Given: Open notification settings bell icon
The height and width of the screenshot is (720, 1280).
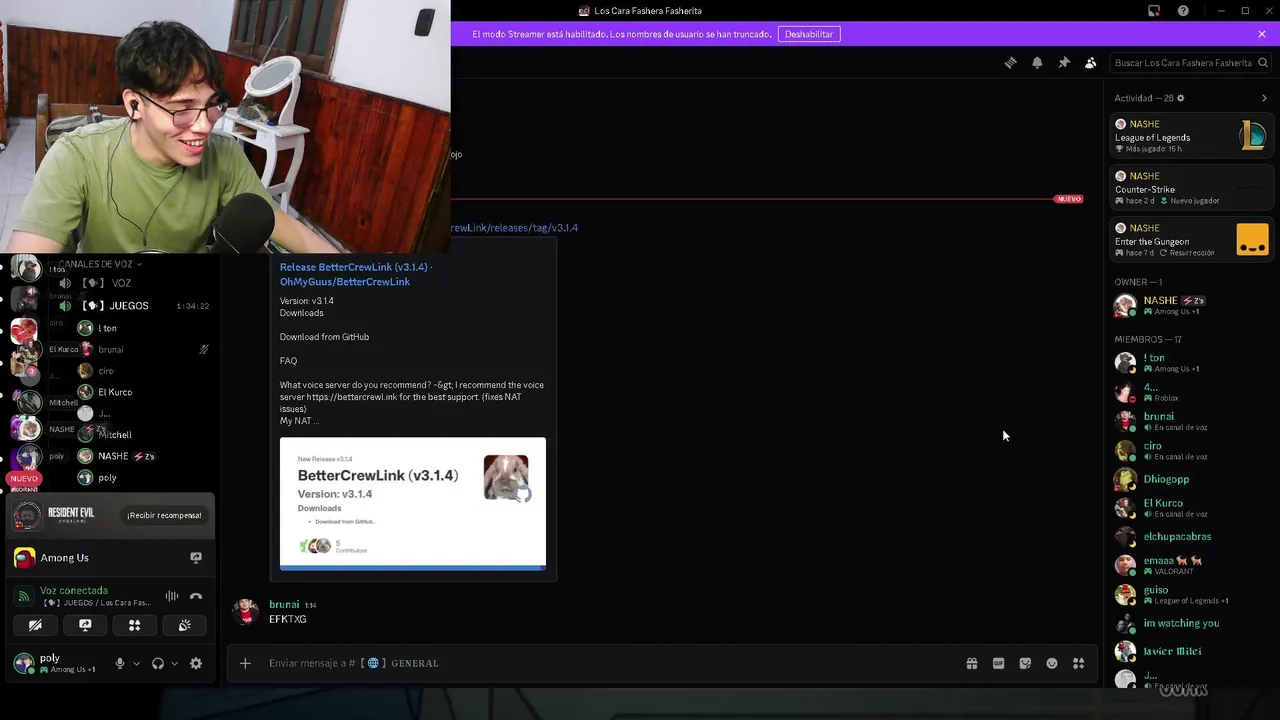Looking at the screenshot, I should (1037, 62).
